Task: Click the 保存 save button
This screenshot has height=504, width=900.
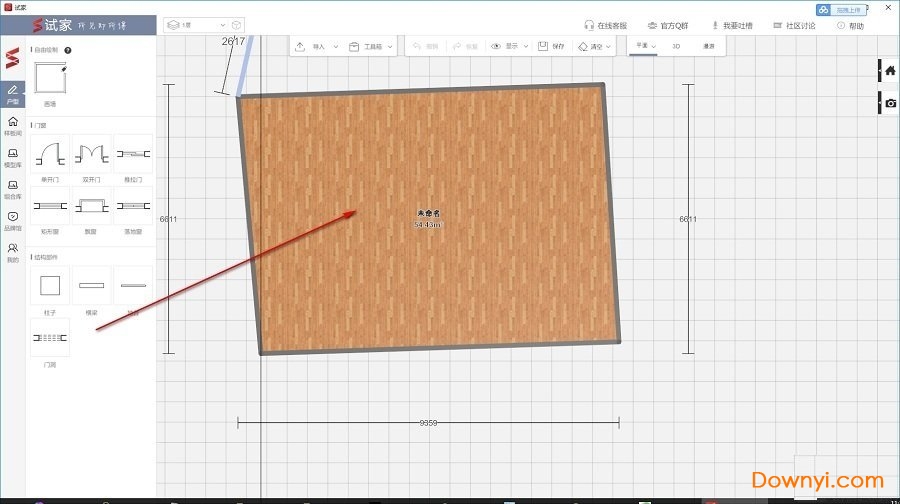Action: tap(551, 46)
